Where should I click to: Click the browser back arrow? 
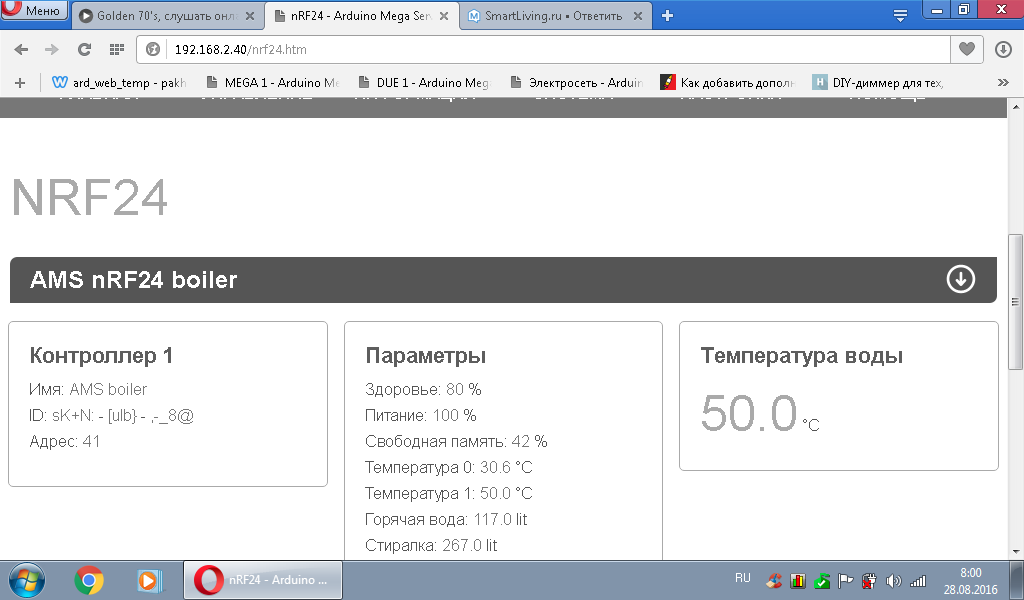[22, 50]
